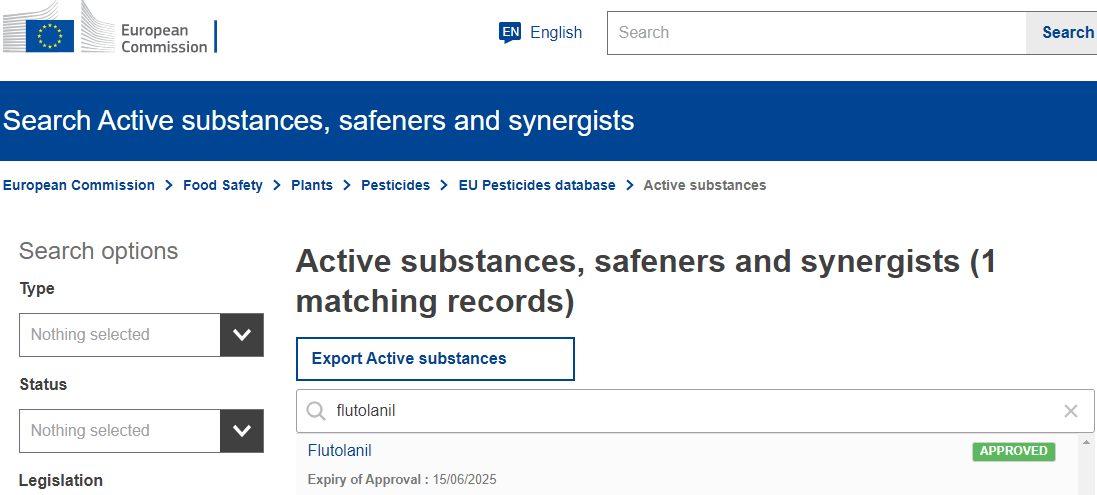1097x495 pixels.
Task: Open the Flutolanil result link
Action: tap(339, 451)
